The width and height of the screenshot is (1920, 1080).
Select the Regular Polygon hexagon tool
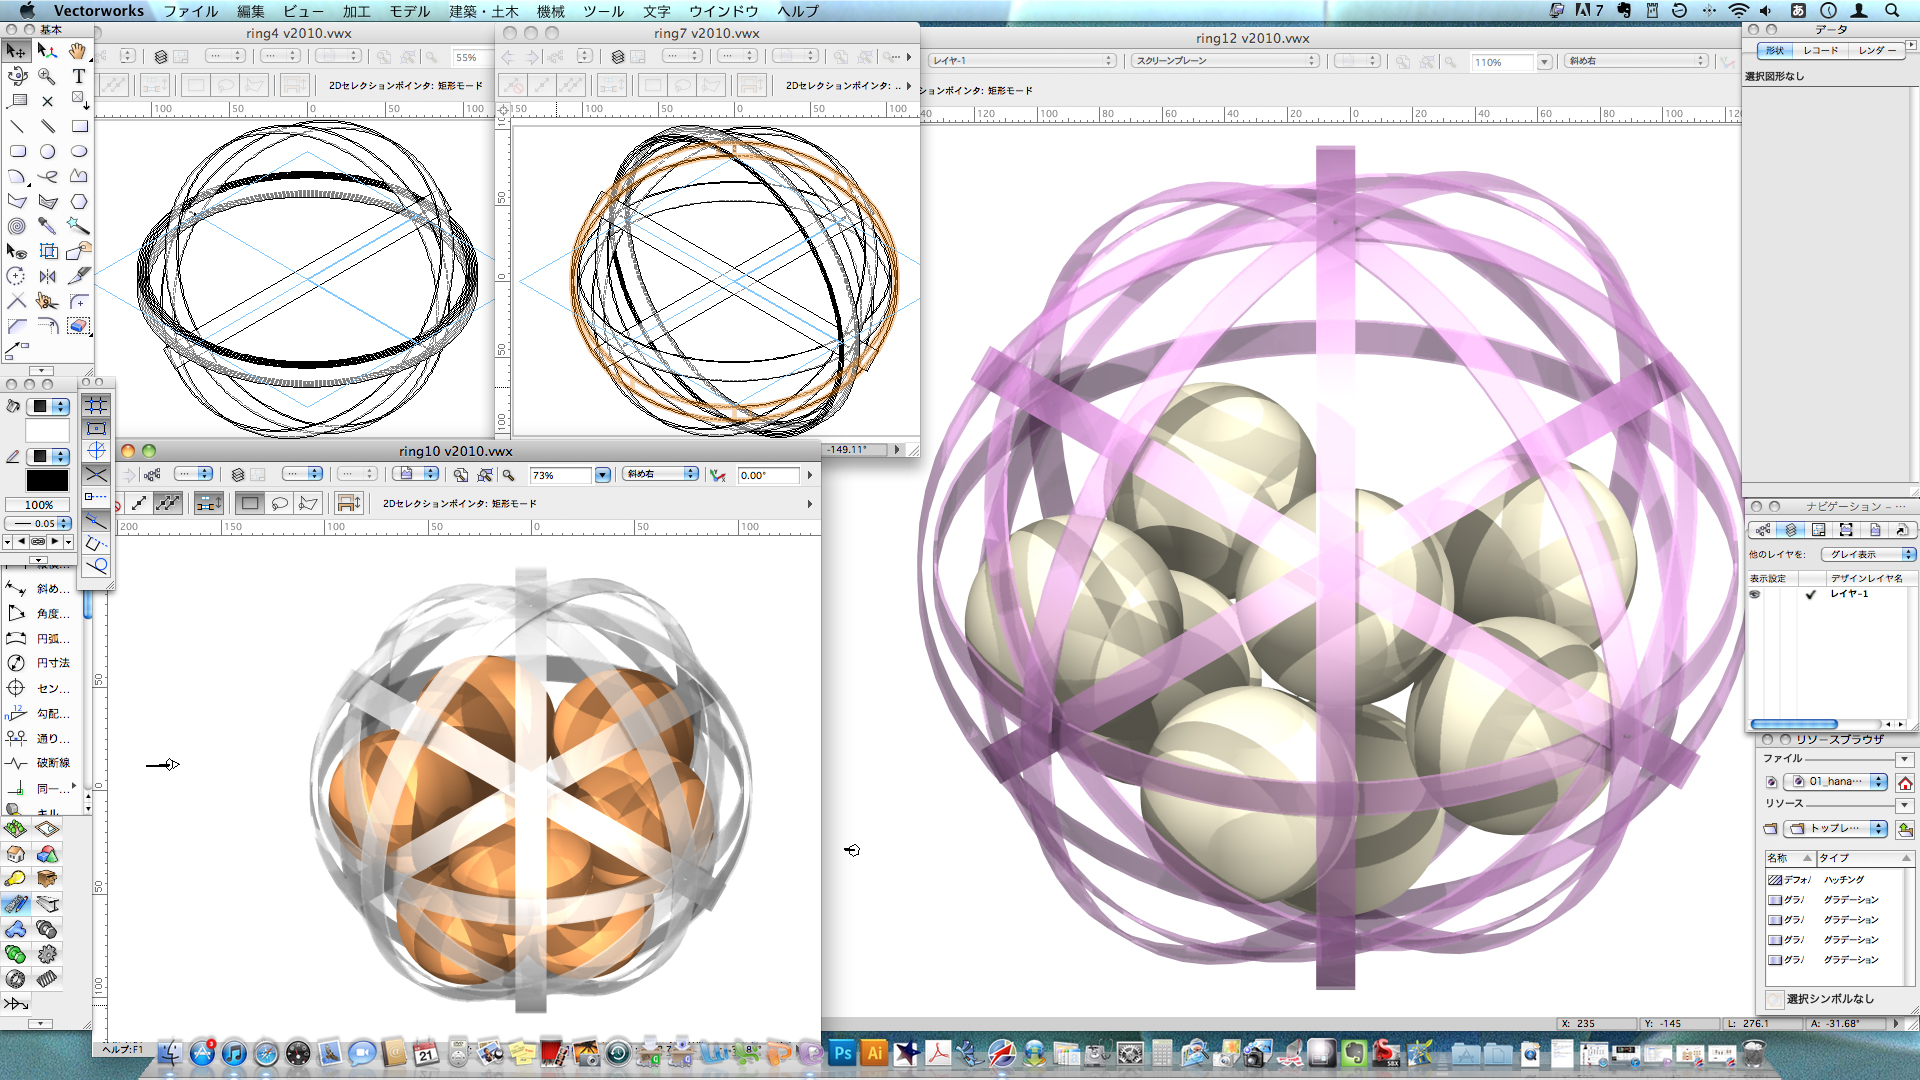[78, 201]
